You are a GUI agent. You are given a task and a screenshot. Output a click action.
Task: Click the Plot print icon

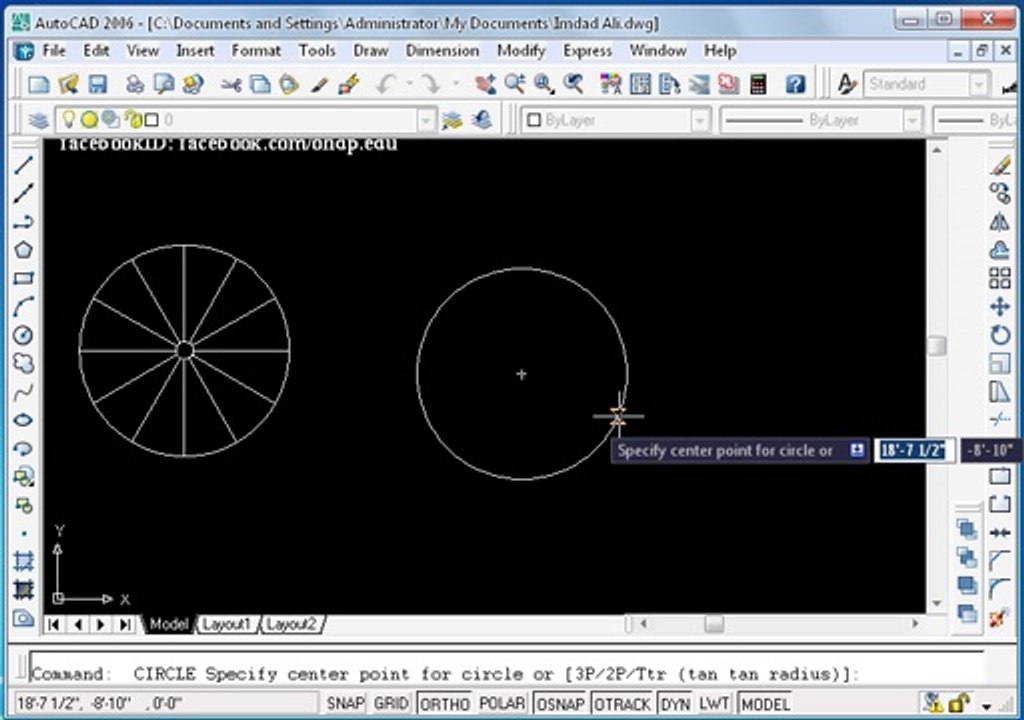pyautogui.click(x=135, y=84)
